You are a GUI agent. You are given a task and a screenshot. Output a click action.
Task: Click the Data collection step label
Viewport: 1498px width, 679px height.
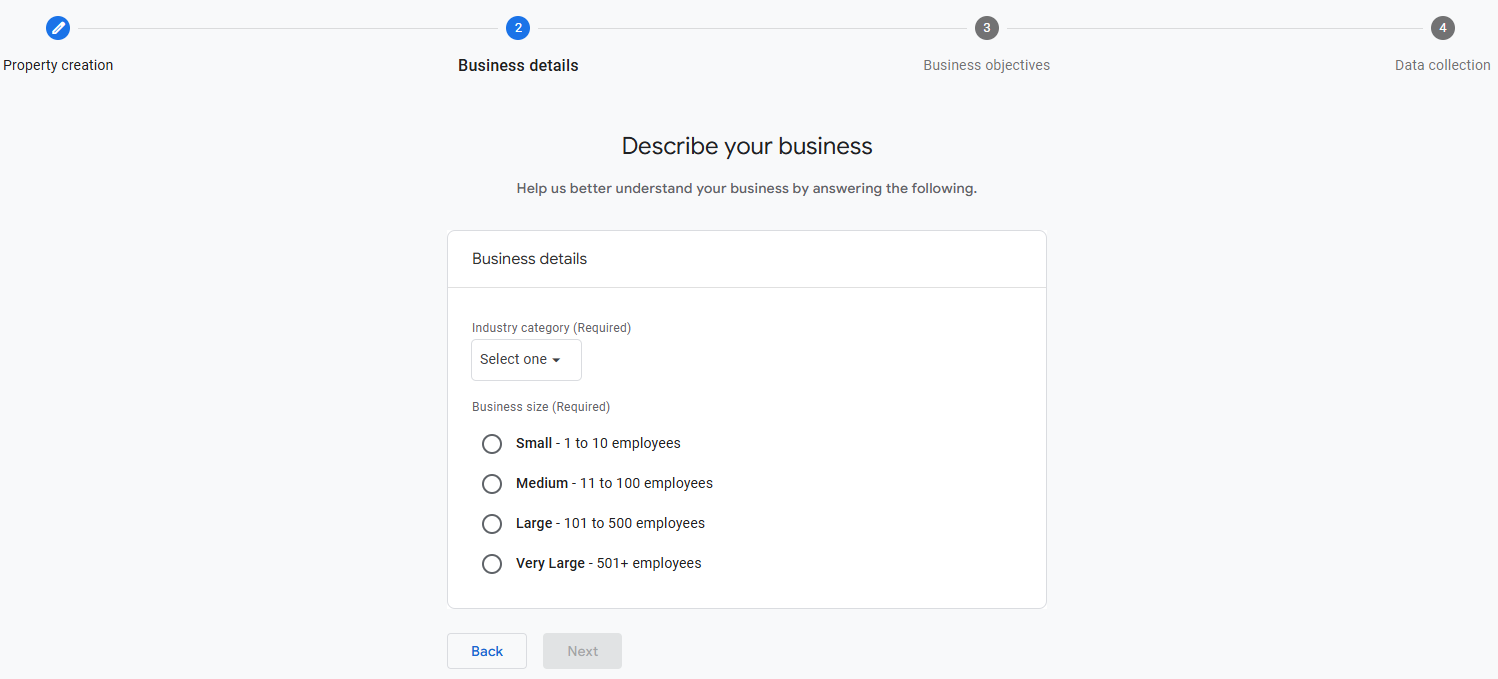(x=1443, y=65)
